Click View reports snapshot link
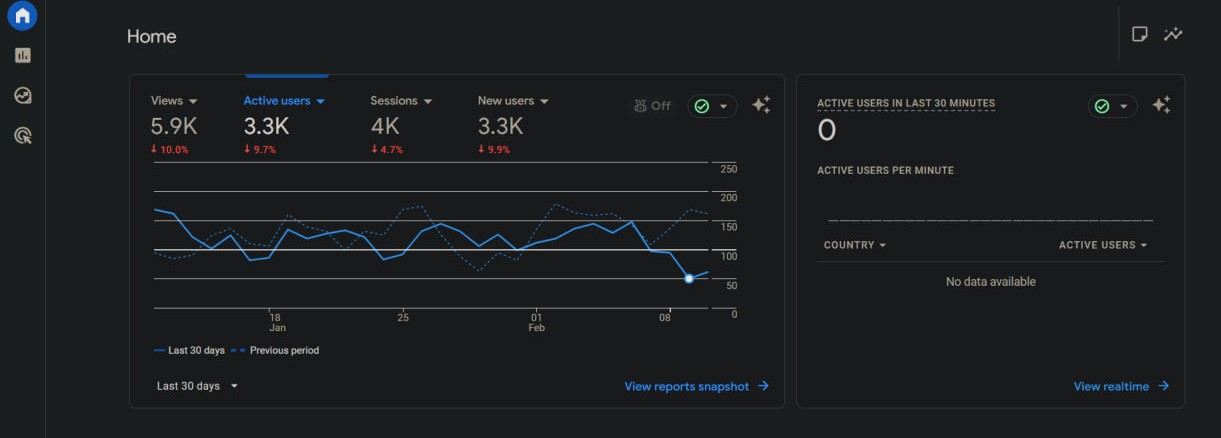Screen dimensions: 1221x438 [x=697, y=386]
